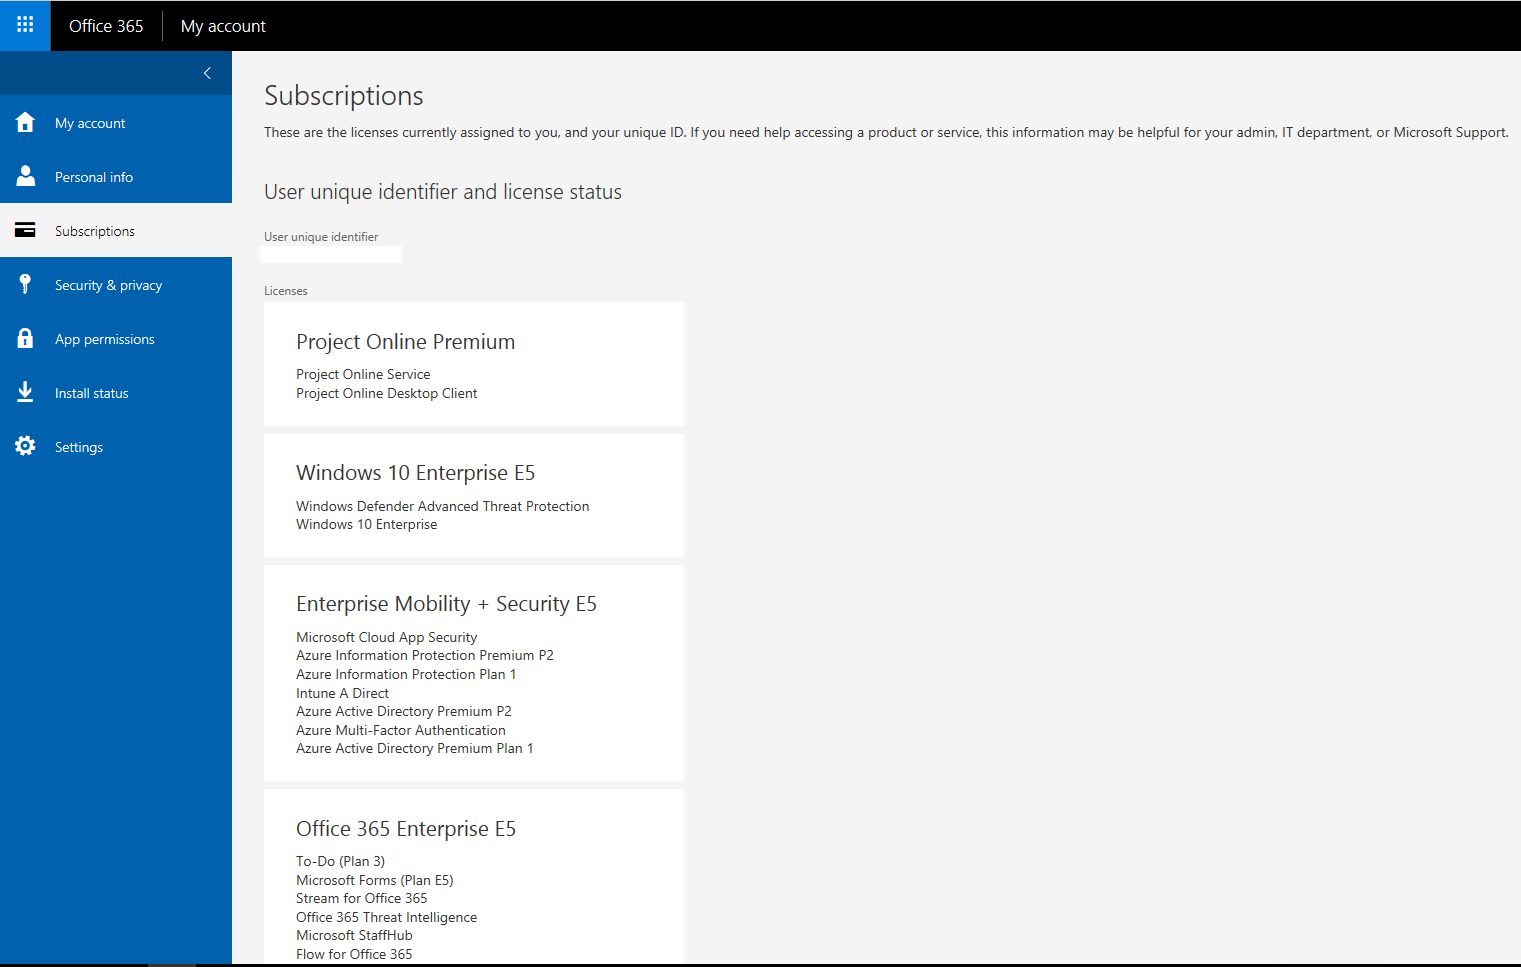Click Azure Information Protection Plan 1

pos(406,674)
